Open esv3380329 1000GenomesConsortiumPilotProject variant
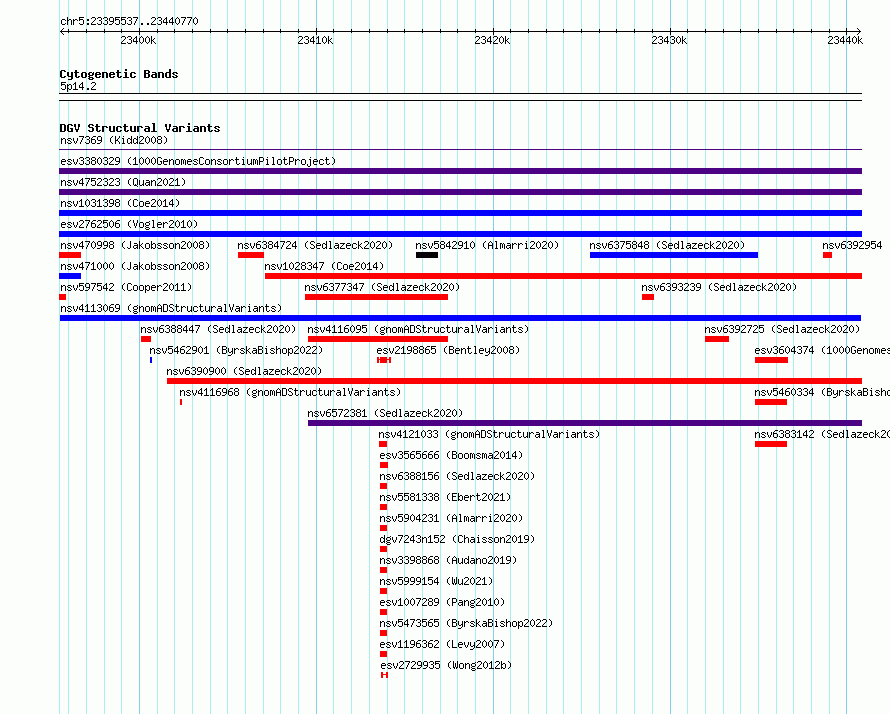The image size is (890, 714). click(x=198, y=161)
